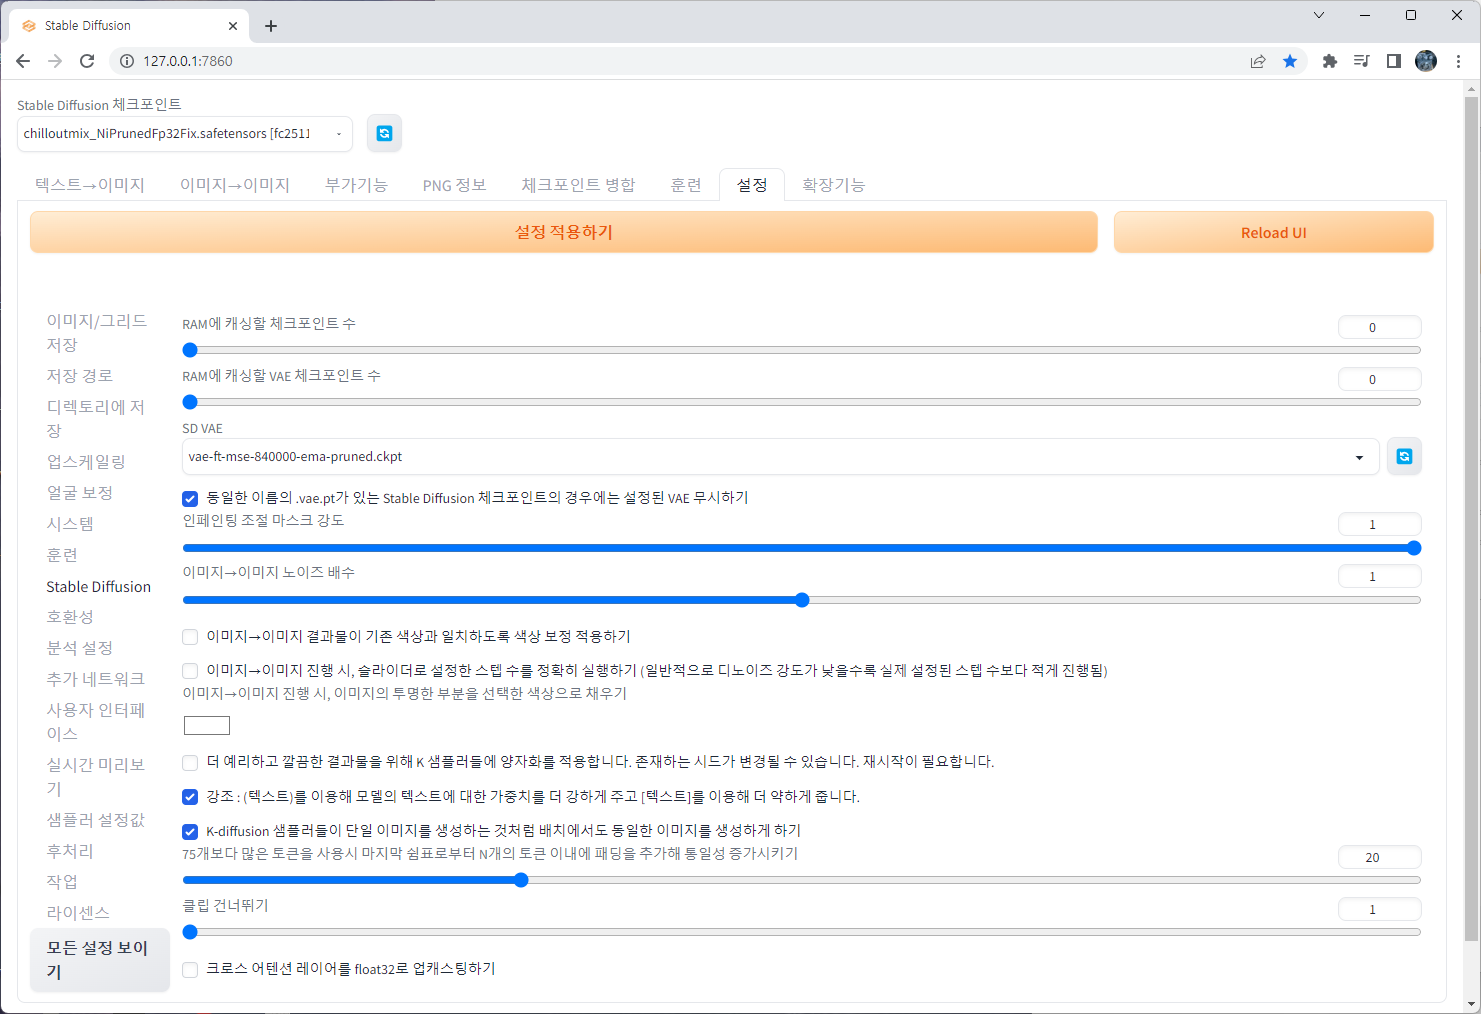This screenshot has height=1014, width=1481.
Task: Open the 훈련 sidebar settings section
Action: 62,555
